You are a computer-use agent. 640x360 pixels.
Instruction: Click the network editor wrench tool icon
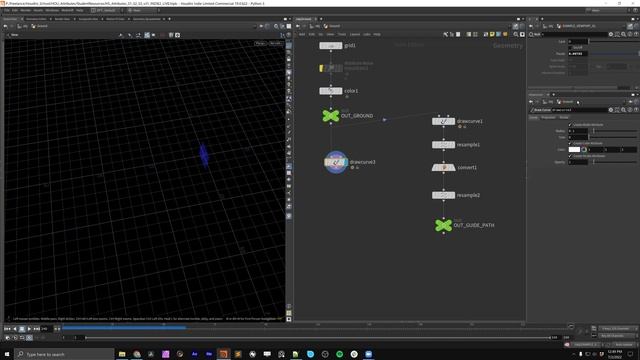445,35
